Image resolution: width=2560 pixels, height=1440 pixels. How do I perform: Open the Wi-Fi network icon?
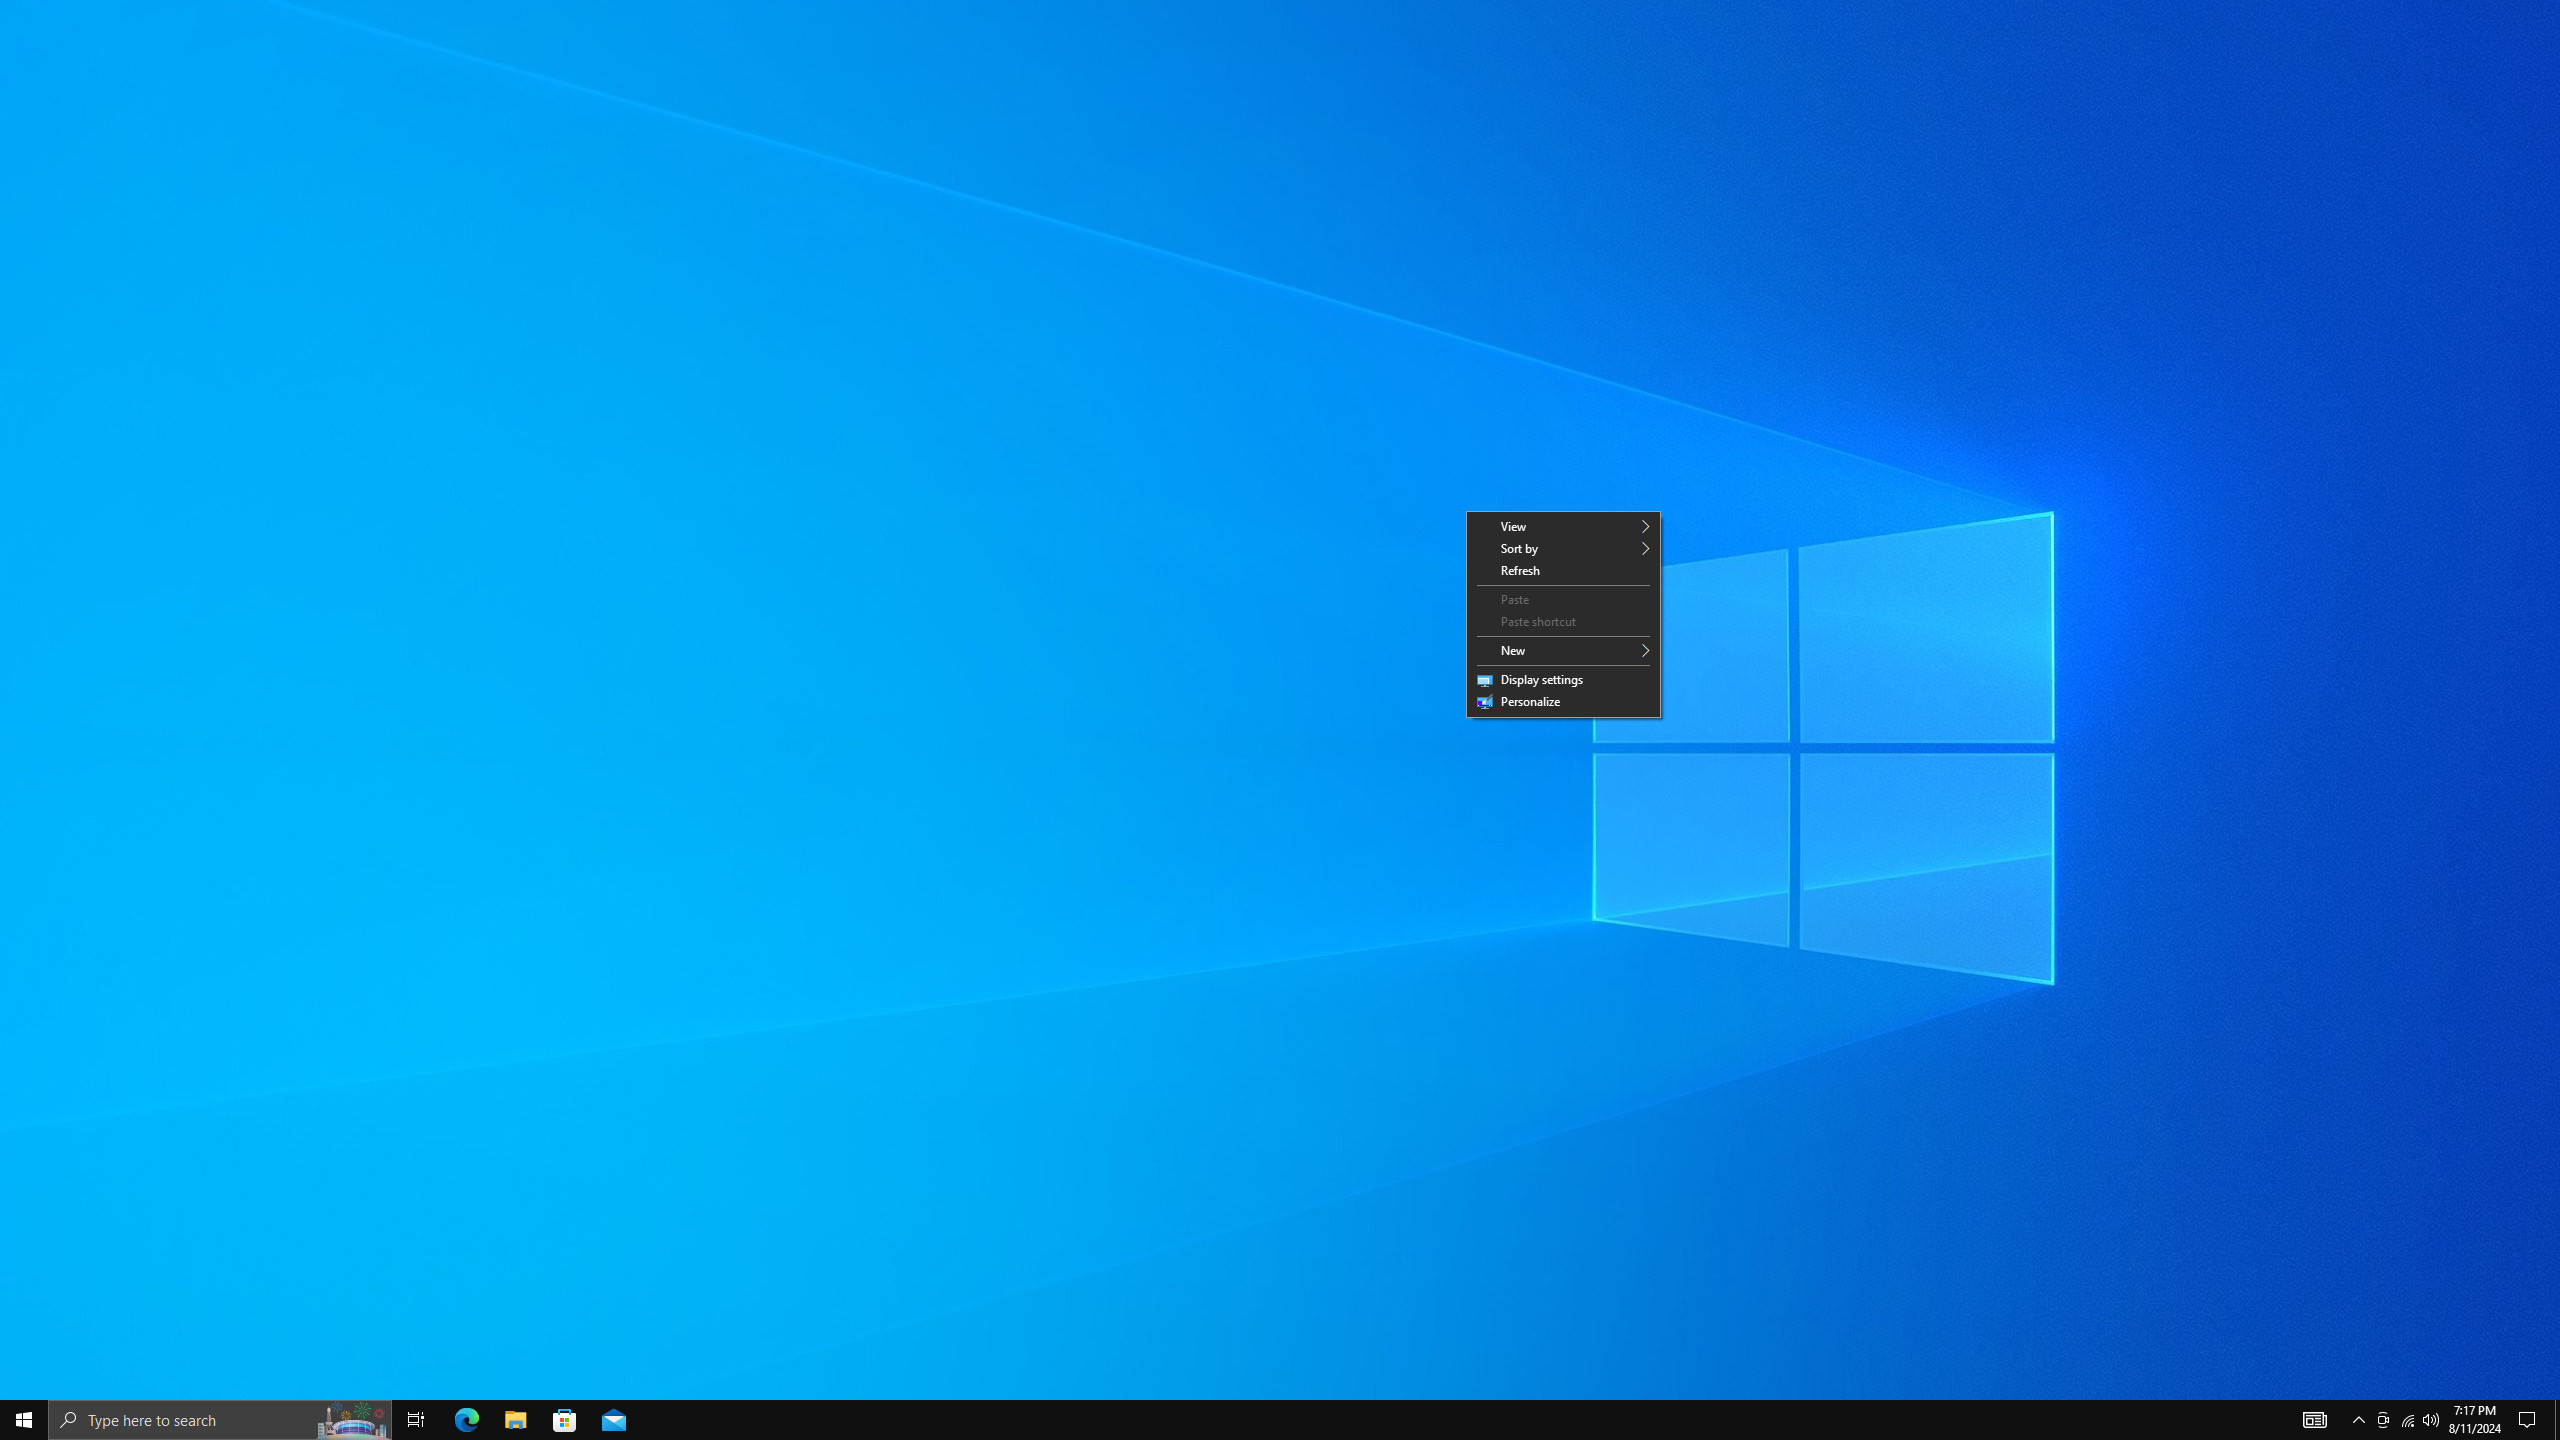point(2407,1419)
